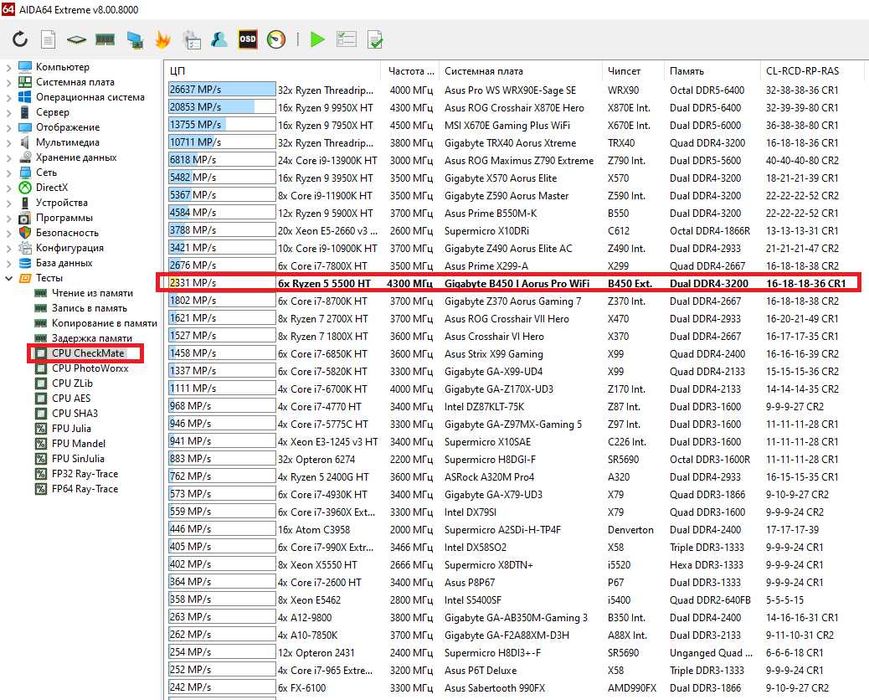Expand the База данных branch arrow
869x700 pixels.
[x=8, y=263]
